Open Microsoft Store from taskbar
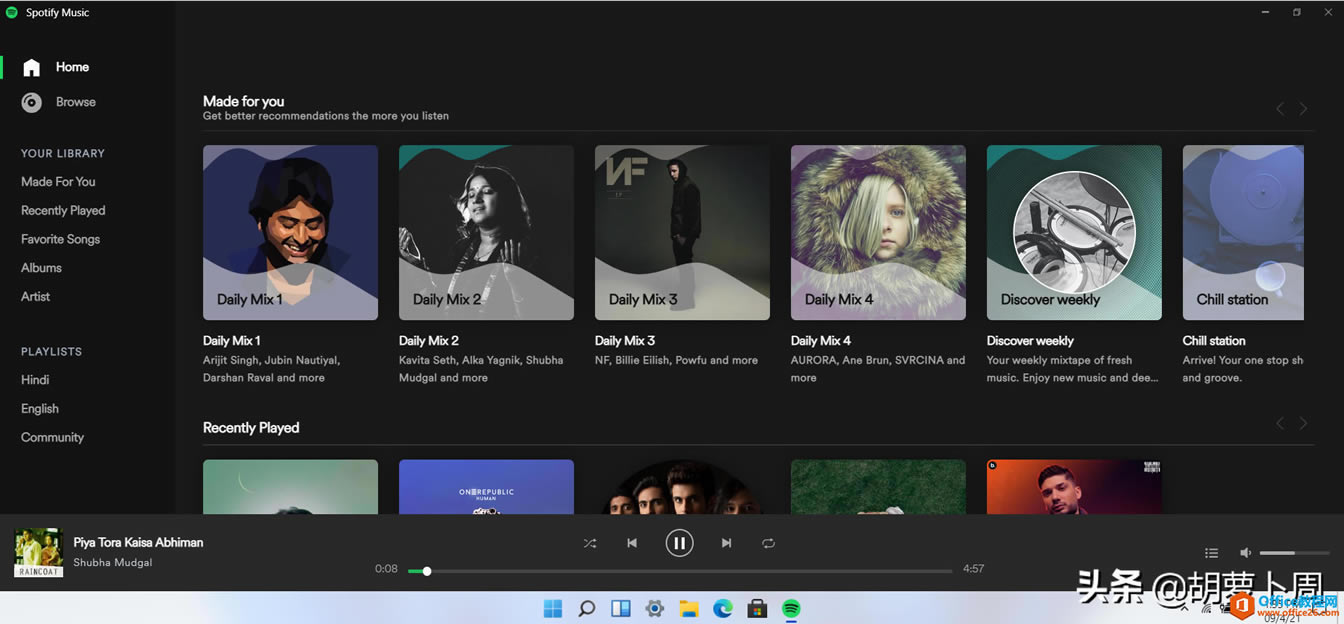 tap(757, 608)
